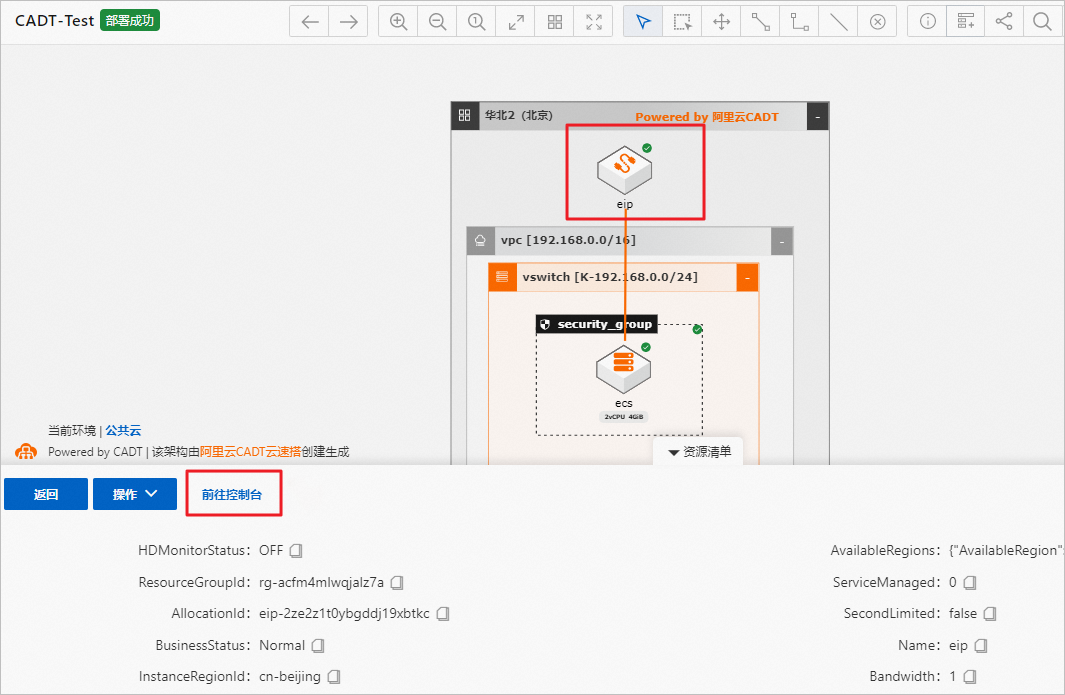The height and width of the screenshot is (695, 1065).
Task: Select the right-angle connector tool
Action: 799,22
